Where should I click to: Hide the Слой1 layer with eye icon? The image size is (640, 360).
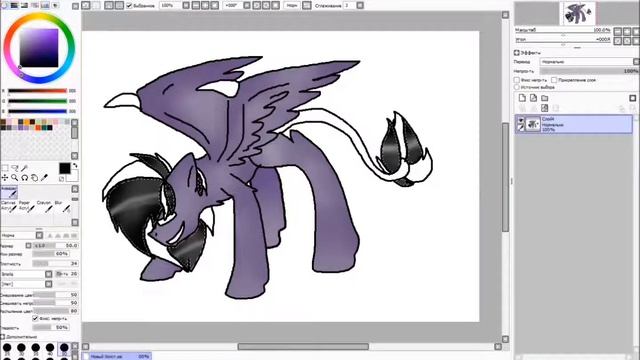coord(520,120)
